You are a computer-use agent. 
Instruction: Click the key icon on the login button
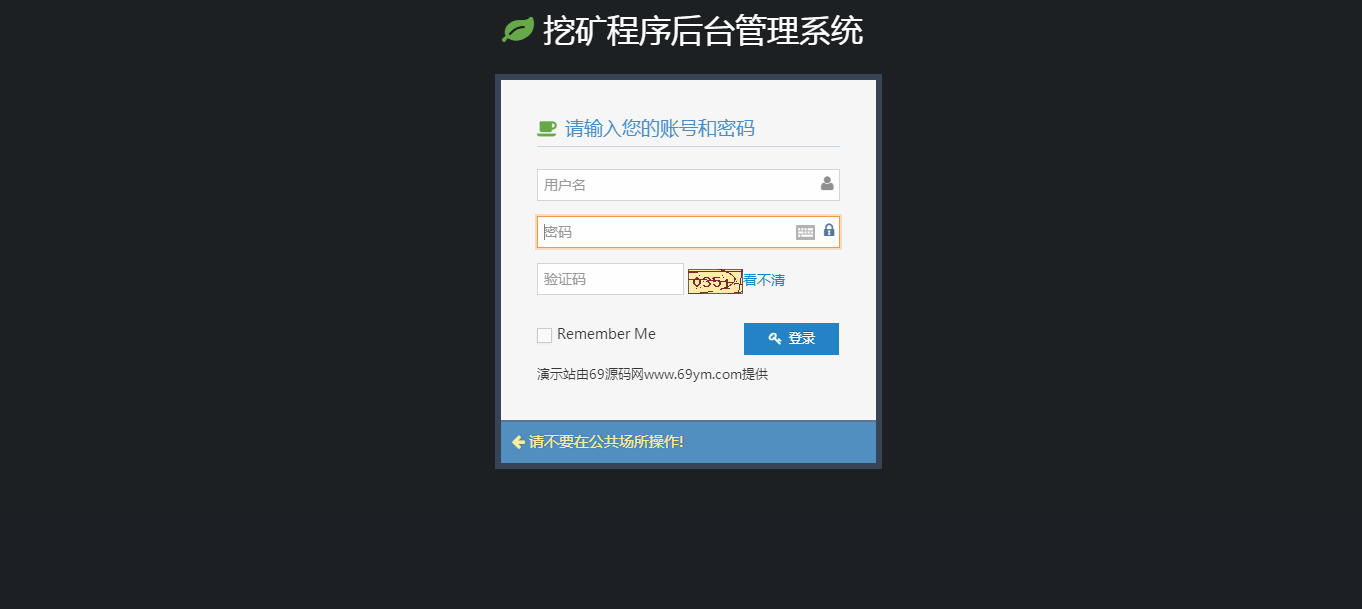click(x=775, y=339)
